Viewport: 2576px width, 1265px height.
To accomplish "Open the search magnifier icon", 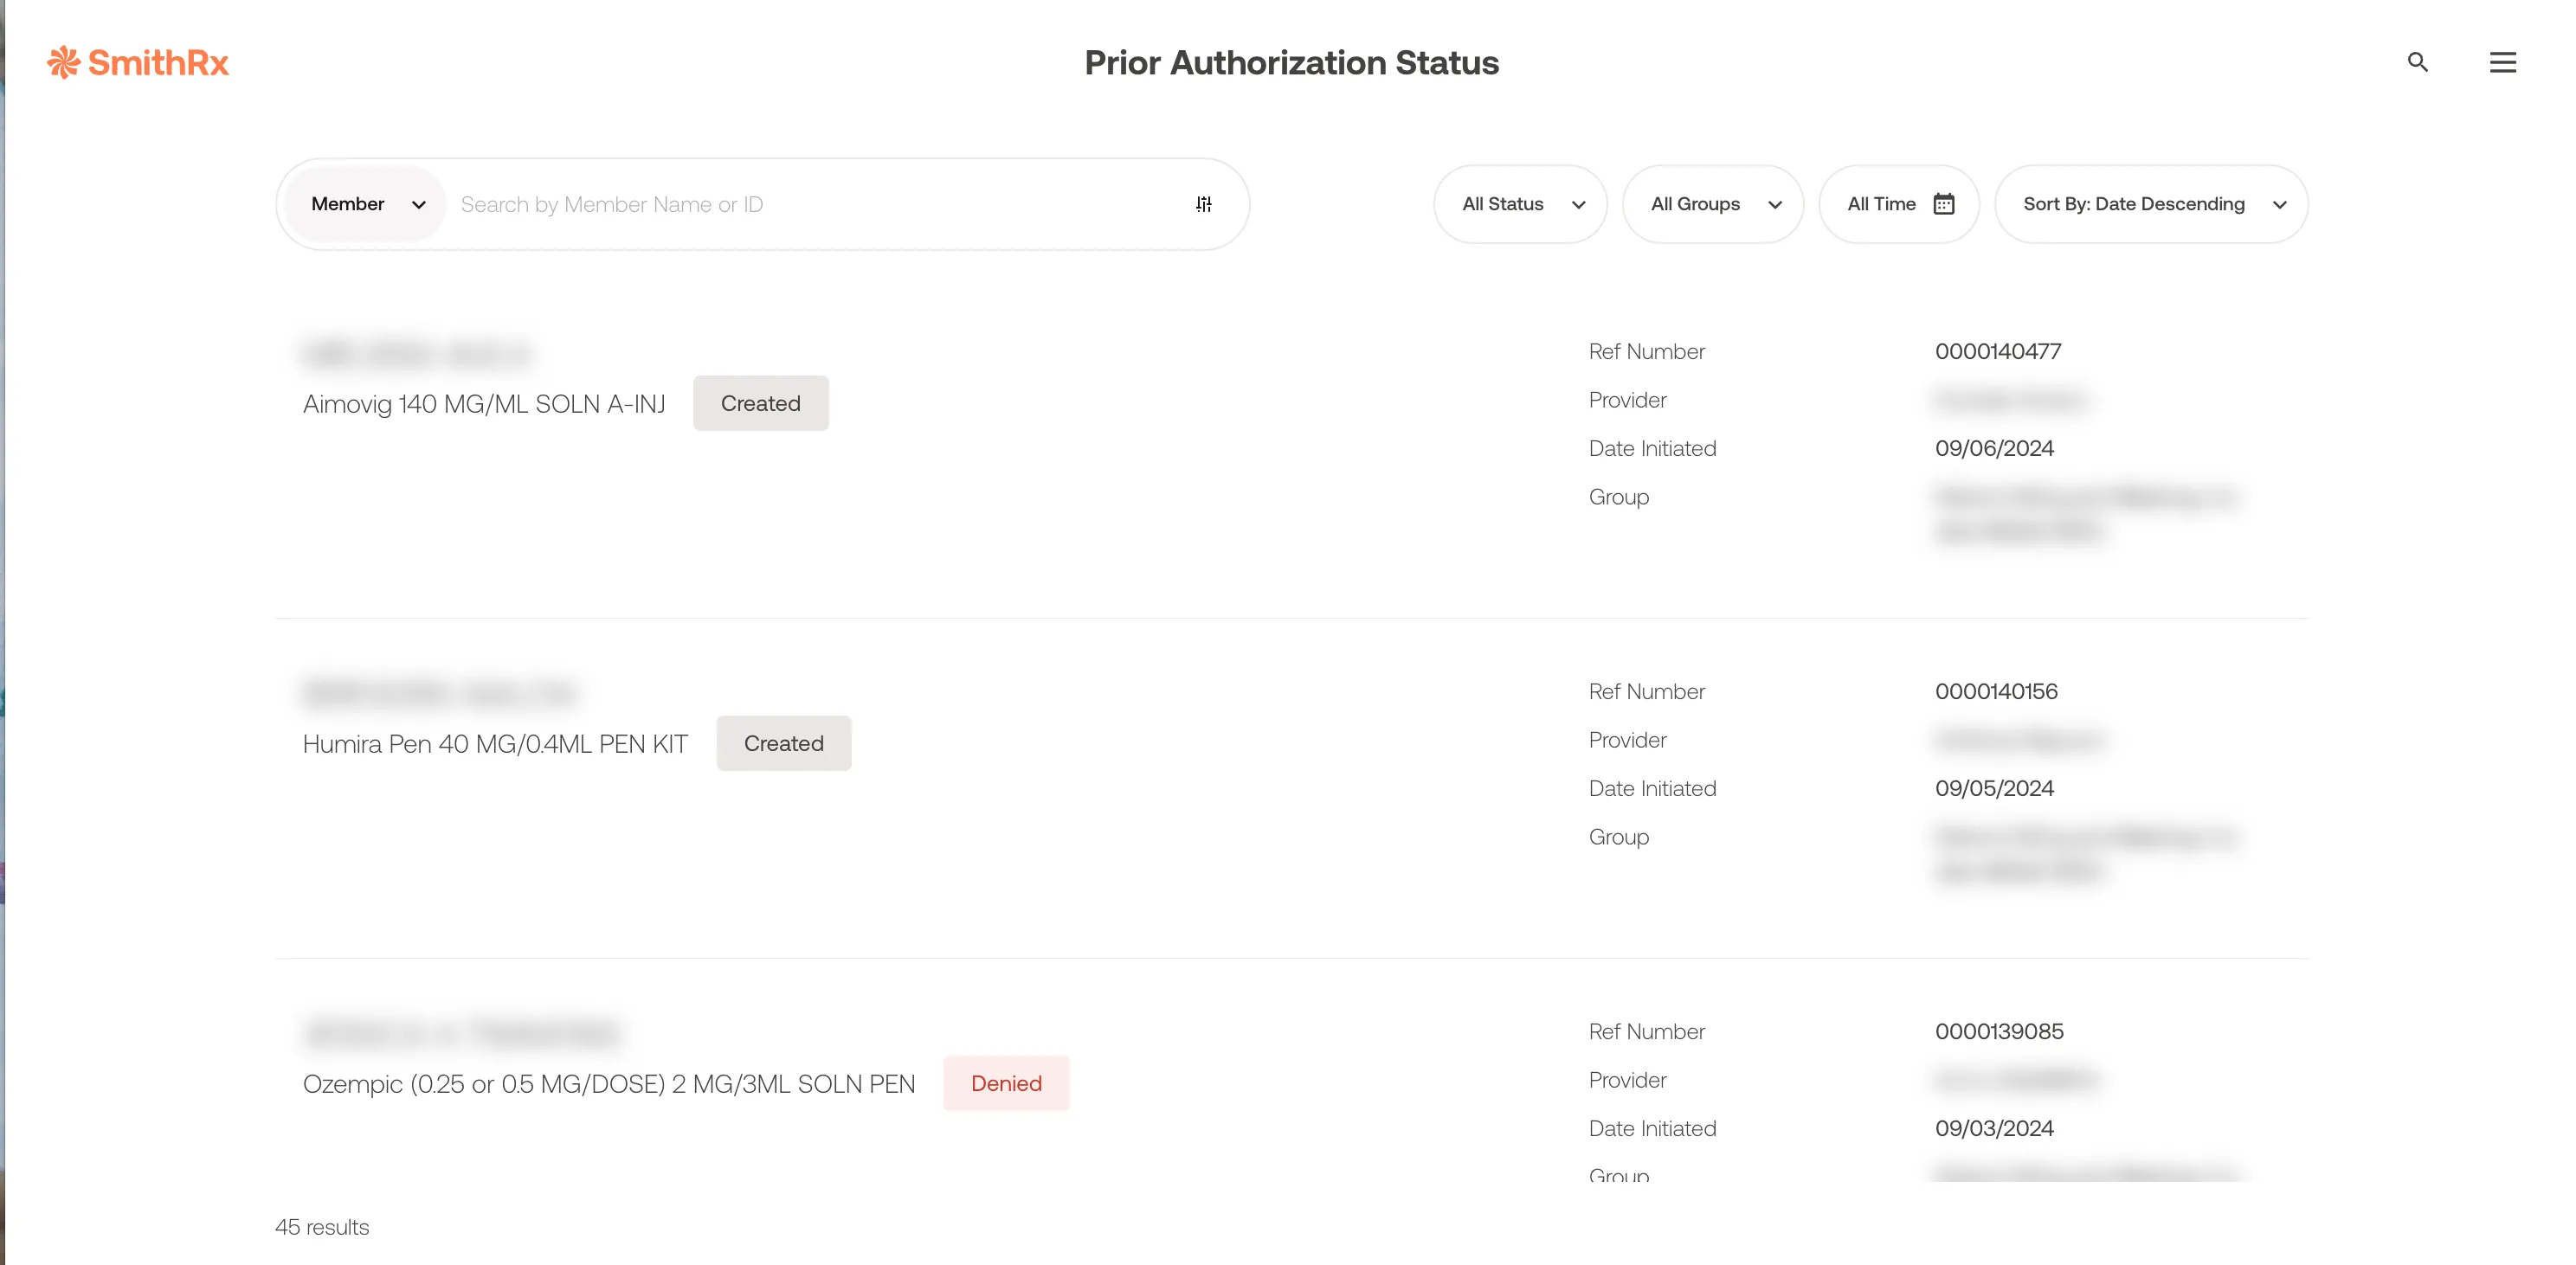I will tap(2417, 62).
